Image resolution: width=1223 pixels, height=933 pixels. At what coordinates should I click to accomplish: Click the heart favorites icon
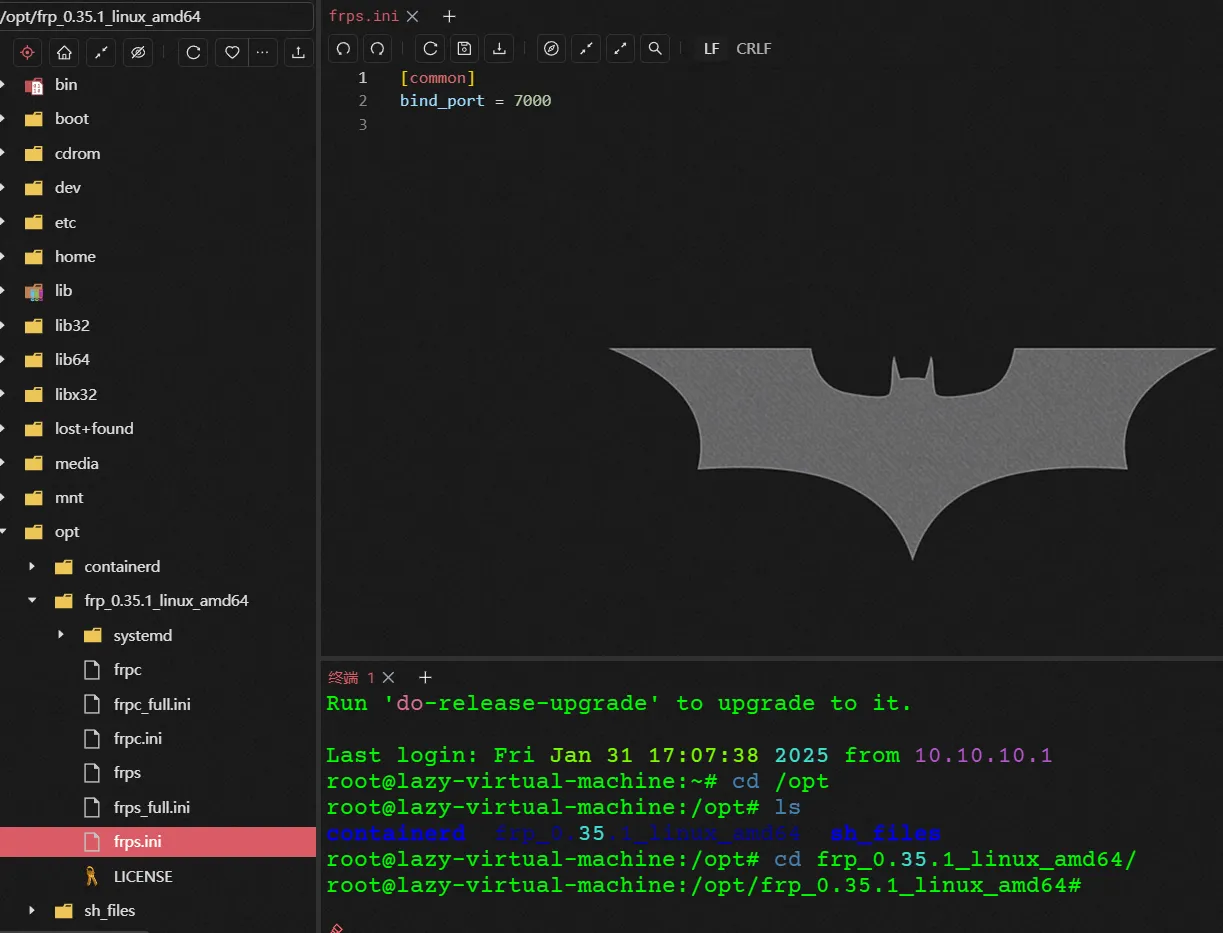pos(232,52)
